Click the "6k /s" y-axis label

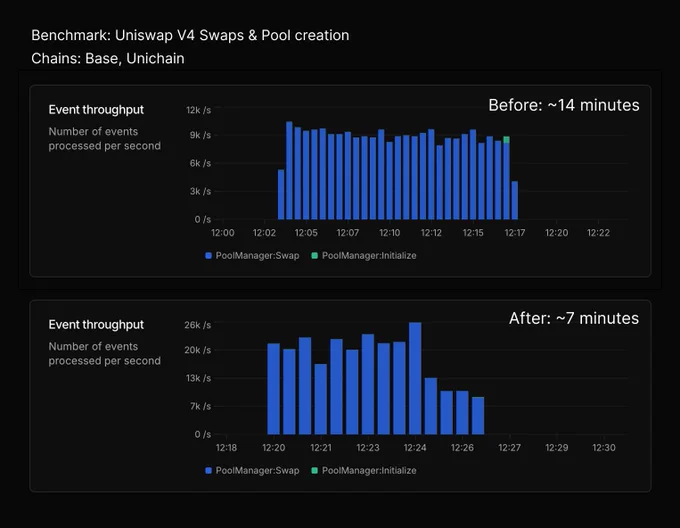[200, 163]
